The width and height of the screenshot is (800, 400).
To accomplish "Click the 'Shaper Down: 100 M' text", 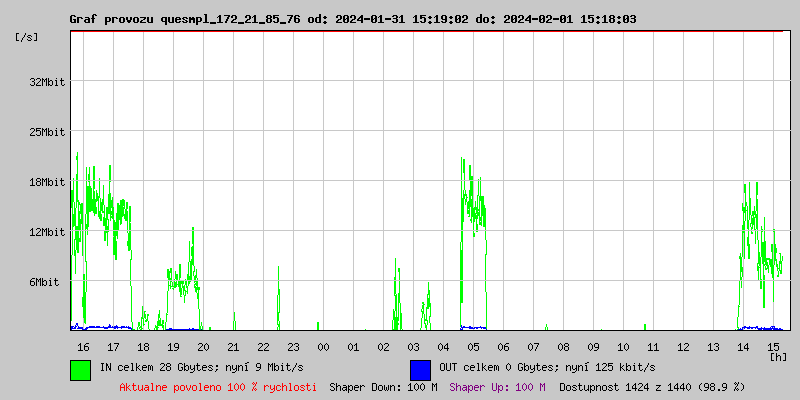I will [x=383, y=386].
